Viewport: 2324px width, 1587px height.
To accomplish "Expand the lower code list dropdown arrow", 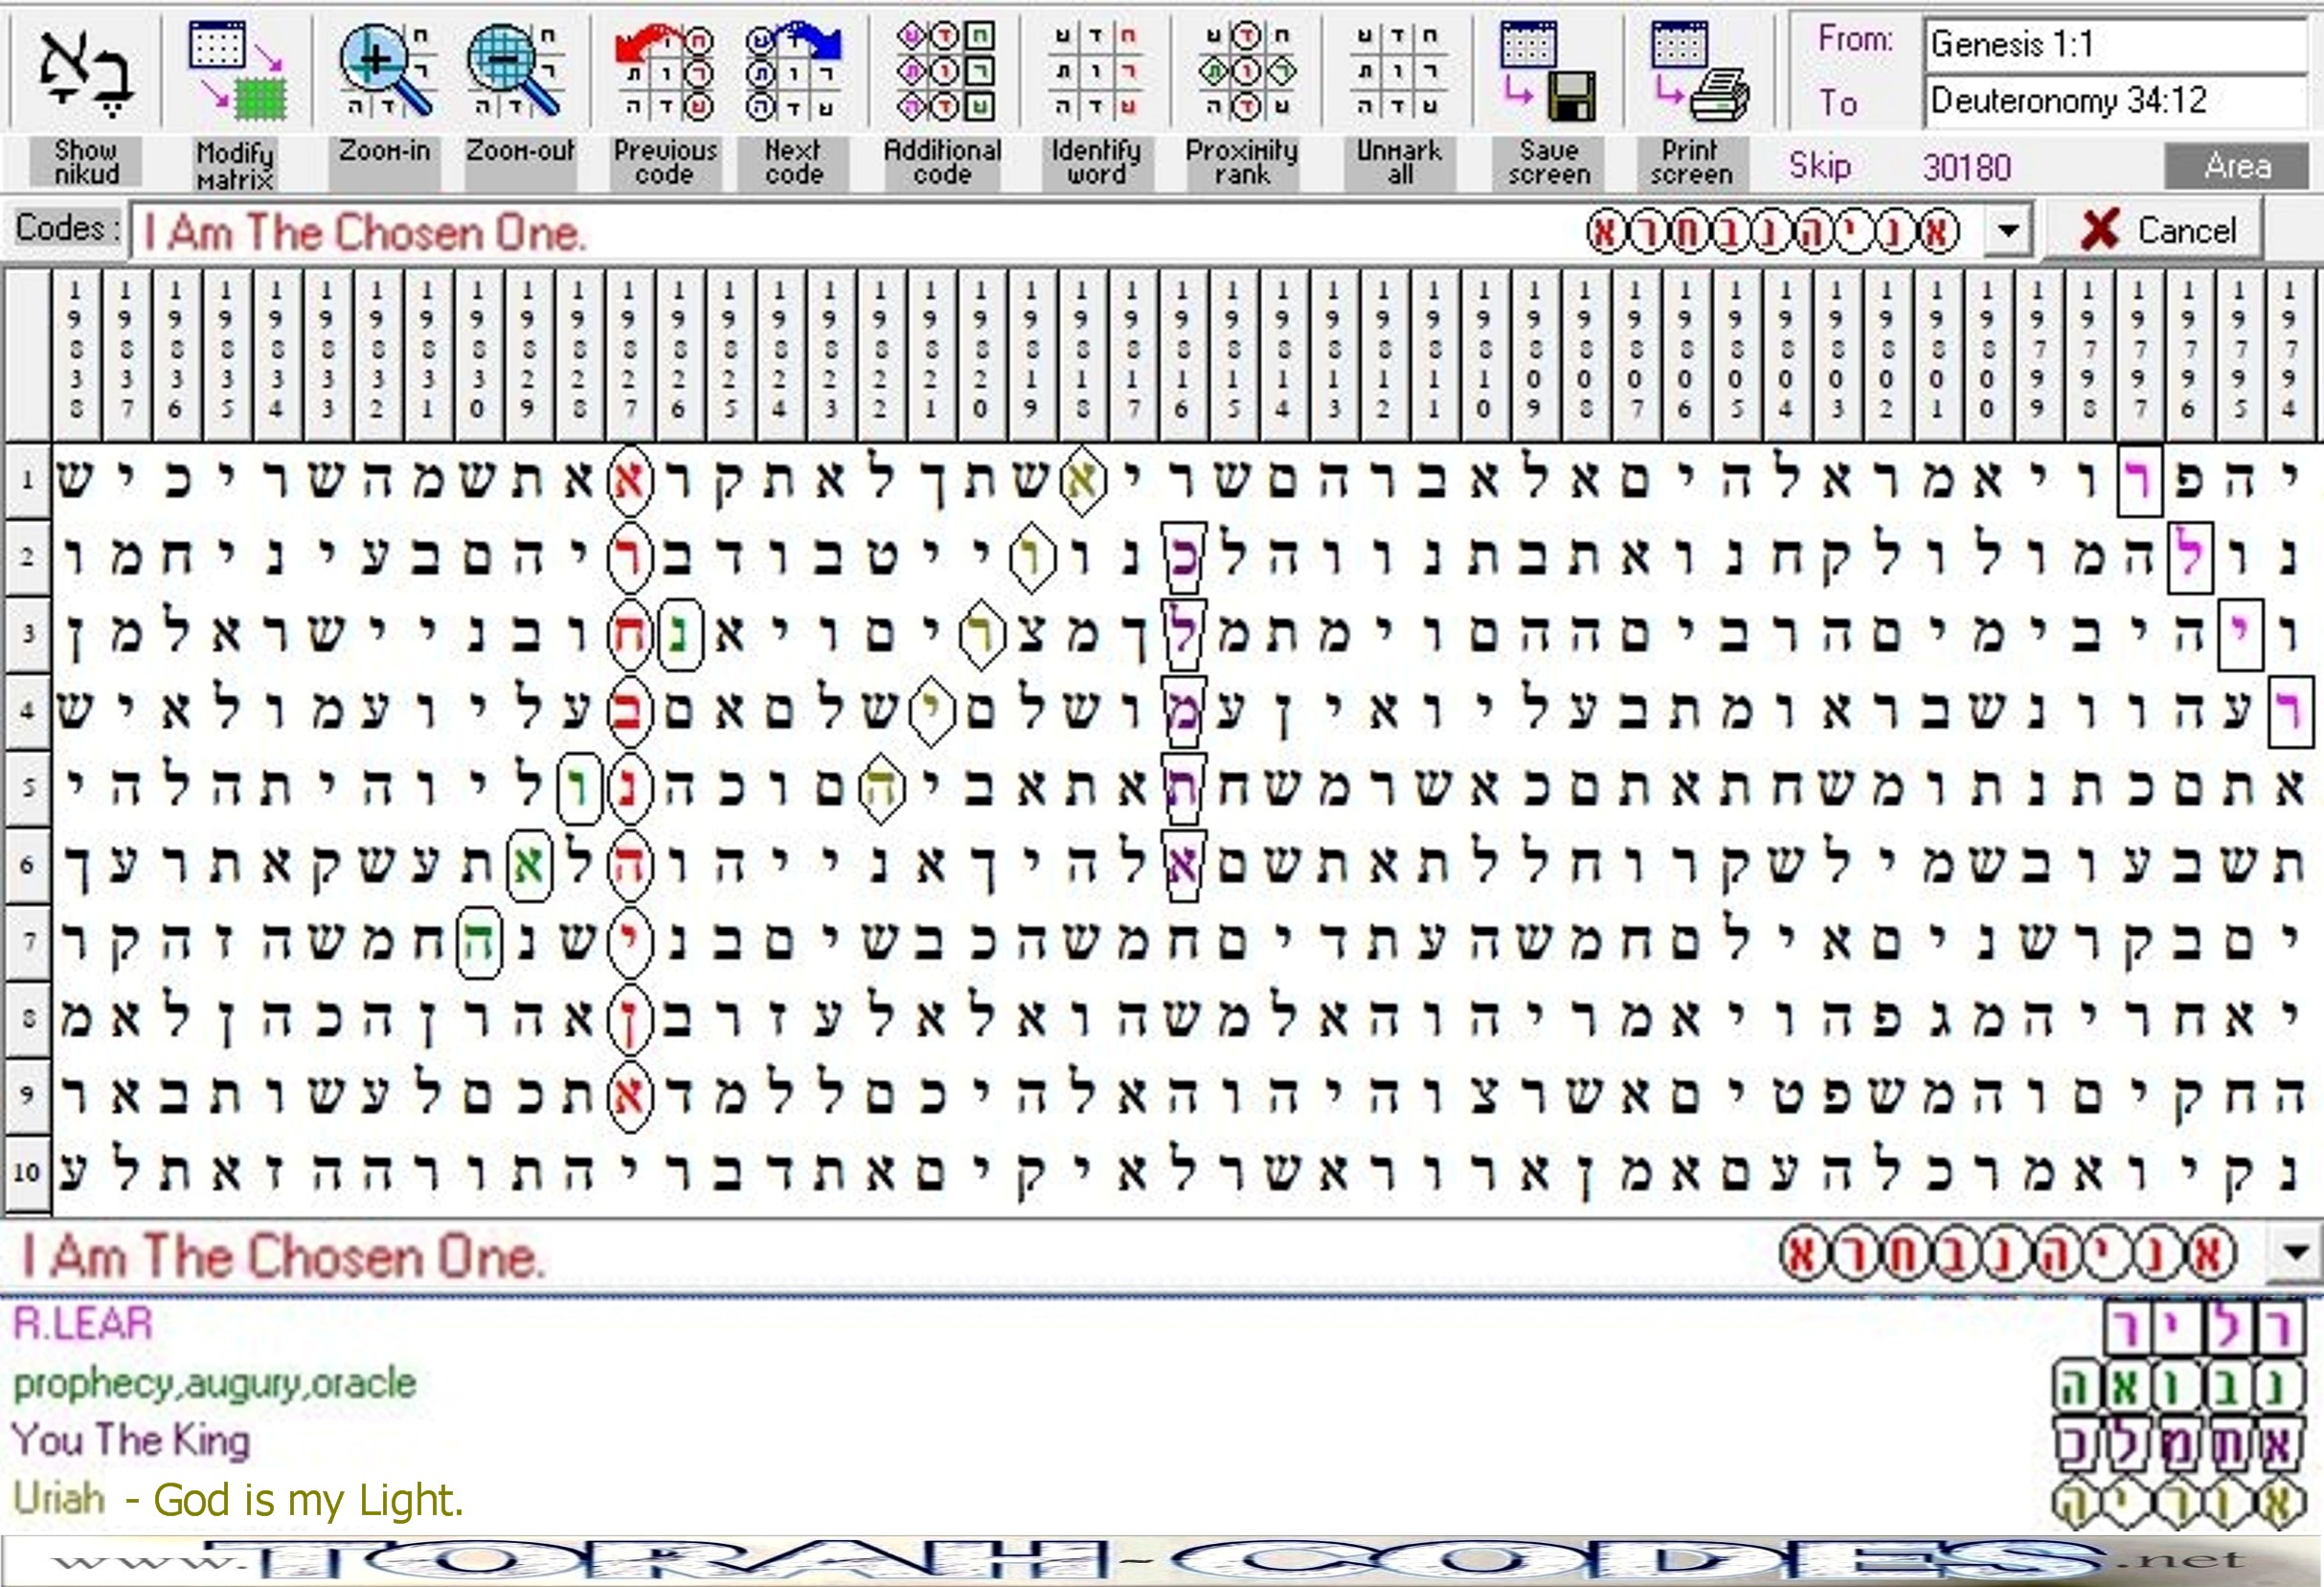I will click(x=2296, y=1252).
